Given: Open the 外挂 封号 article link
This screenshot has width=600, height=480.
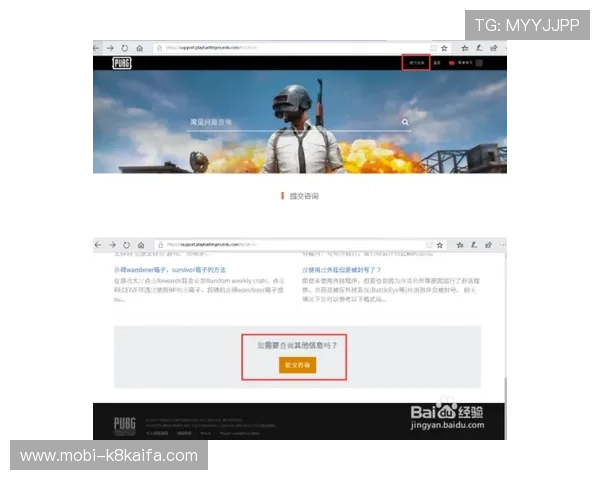Looking at the screenshot, I should point(341,270).
